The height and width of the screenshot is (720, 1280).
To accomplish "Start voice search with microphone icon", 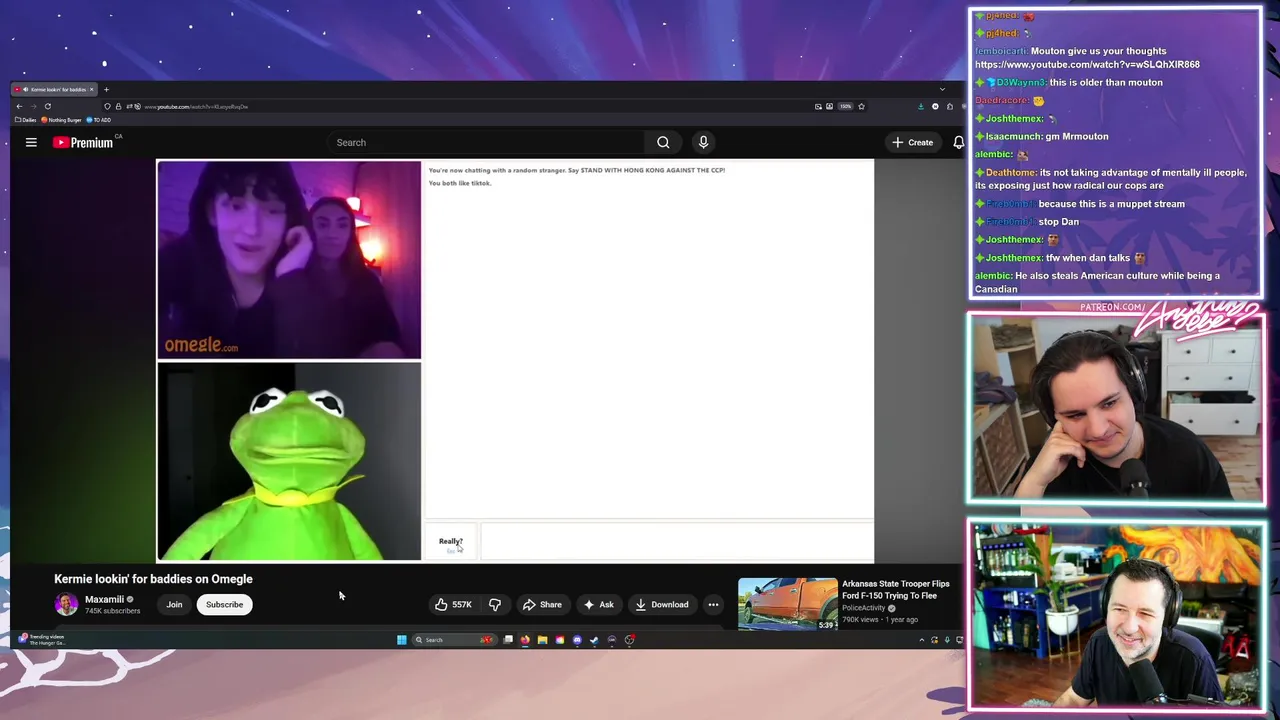I will pos(703,142).
